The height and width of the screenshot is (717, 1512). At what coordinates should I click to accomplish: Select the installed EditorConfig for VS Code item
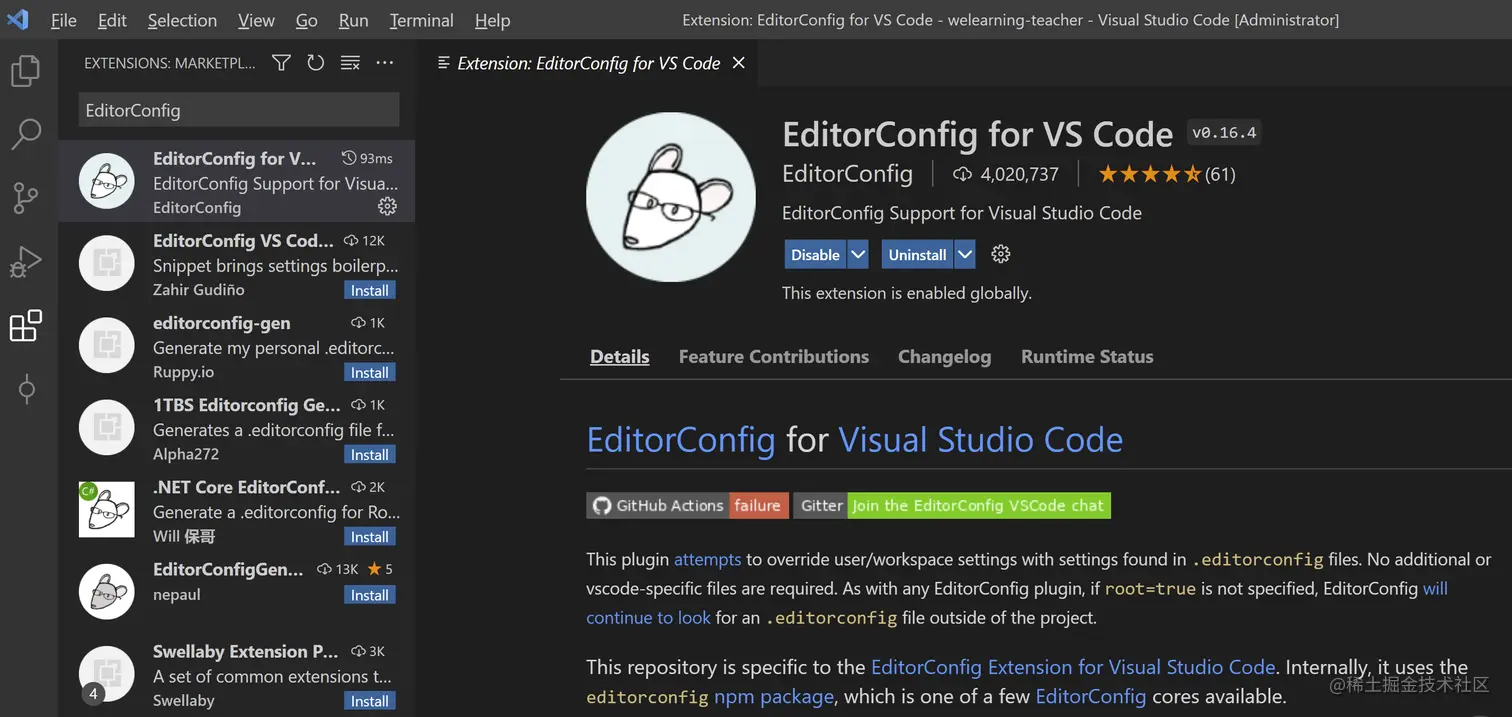[x=237, y=181]
